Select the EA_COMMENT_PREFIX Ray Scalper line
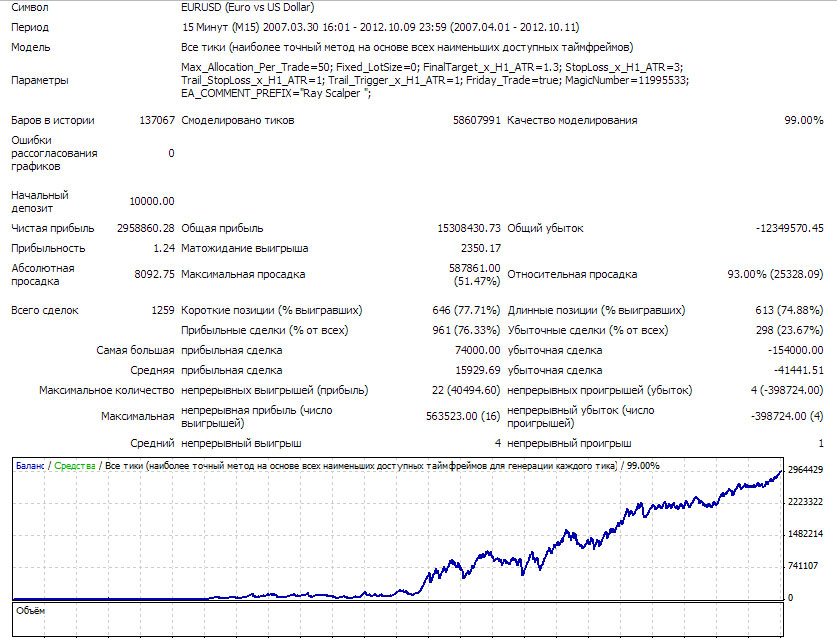The width and height of the screenshot is (837, 639). (x=275, y=93)
